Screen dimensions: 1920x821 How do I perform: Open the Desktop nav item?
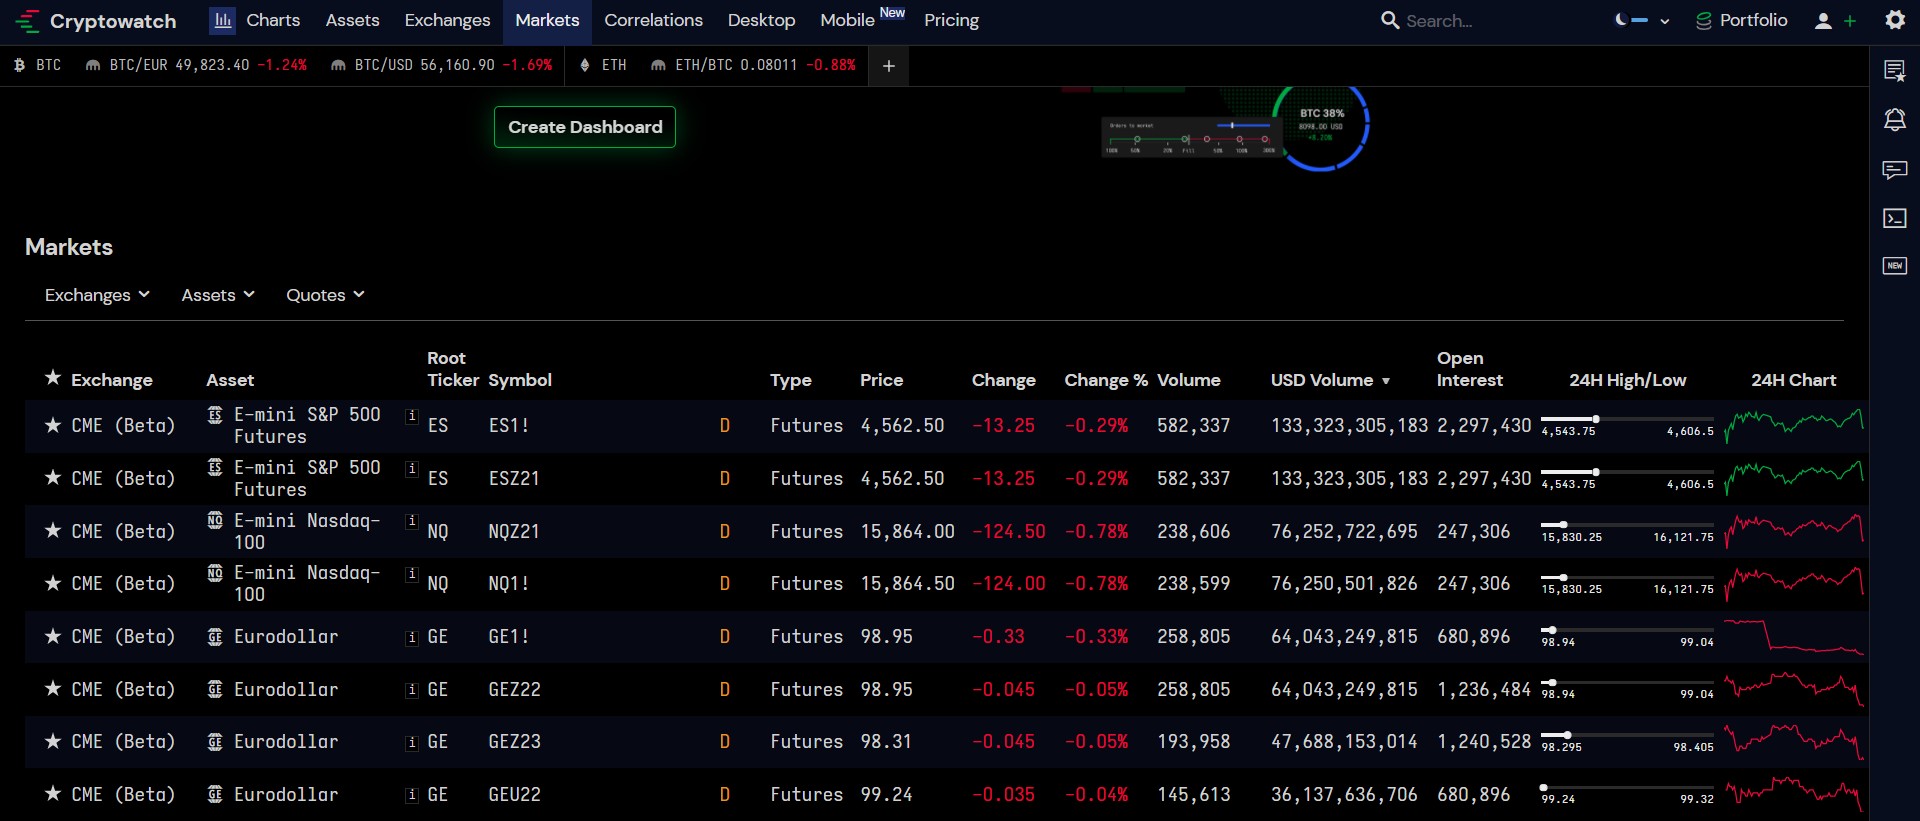click(761, 21)
